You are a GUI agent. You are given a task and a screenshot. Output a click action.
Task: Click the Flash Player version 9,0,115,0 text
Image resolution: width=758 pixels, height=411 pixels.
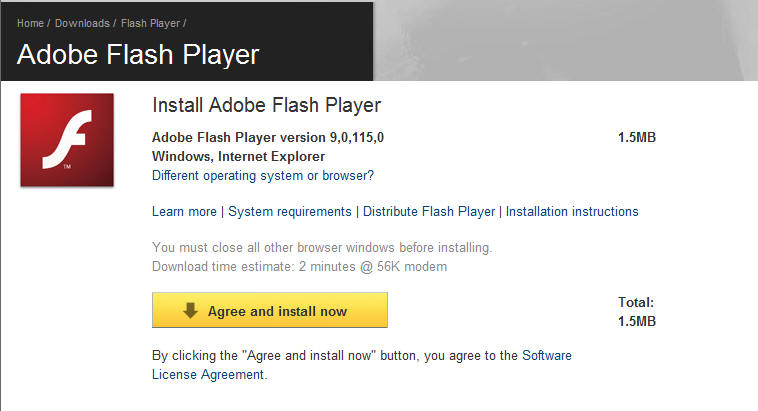pyautogui.click(x=268, y=137)
